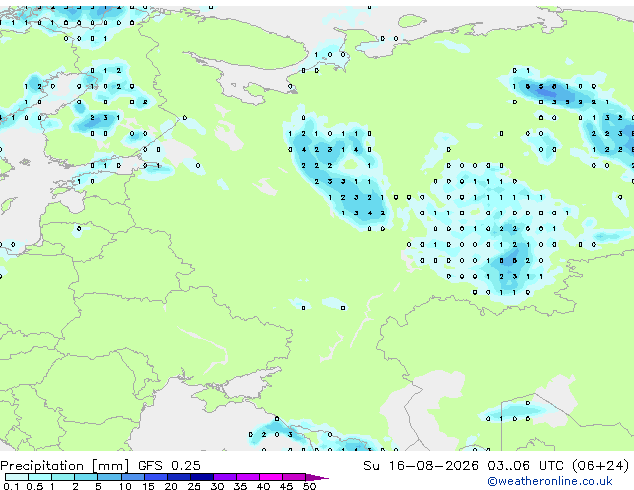Select the legend swatch between 40 and 45

pyautogui.click(x=271, y=477)
